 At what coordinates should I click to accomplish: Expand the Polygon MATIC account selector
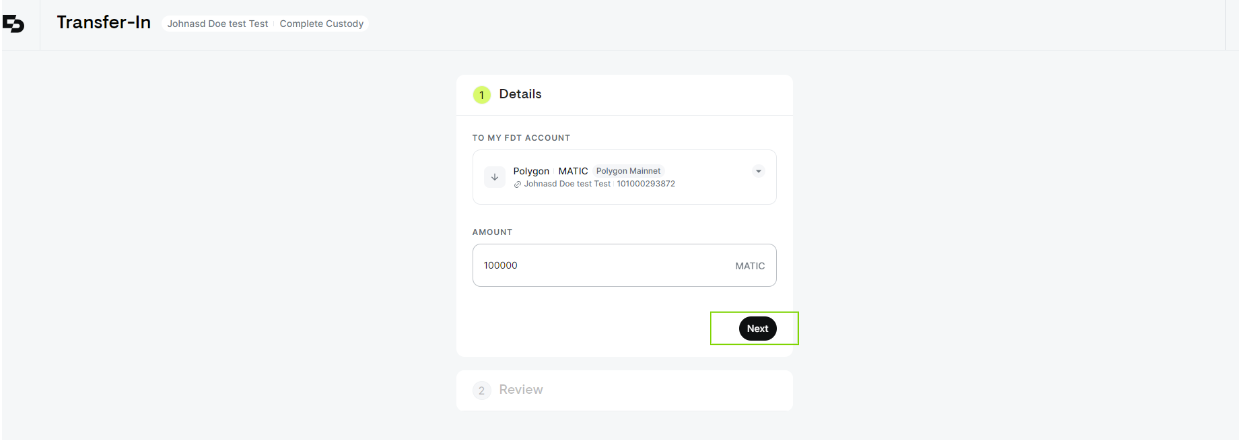[624, 177]
